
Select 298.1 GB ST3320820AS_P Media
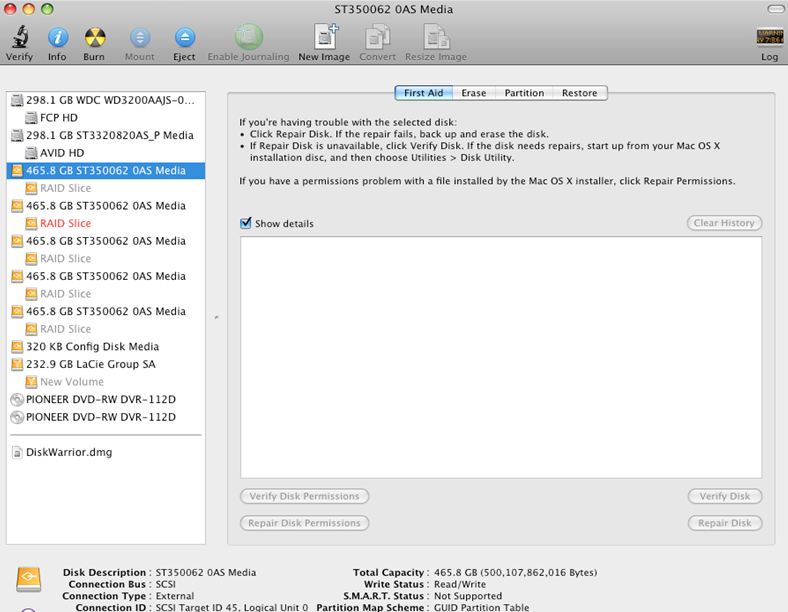click(106, 135)
